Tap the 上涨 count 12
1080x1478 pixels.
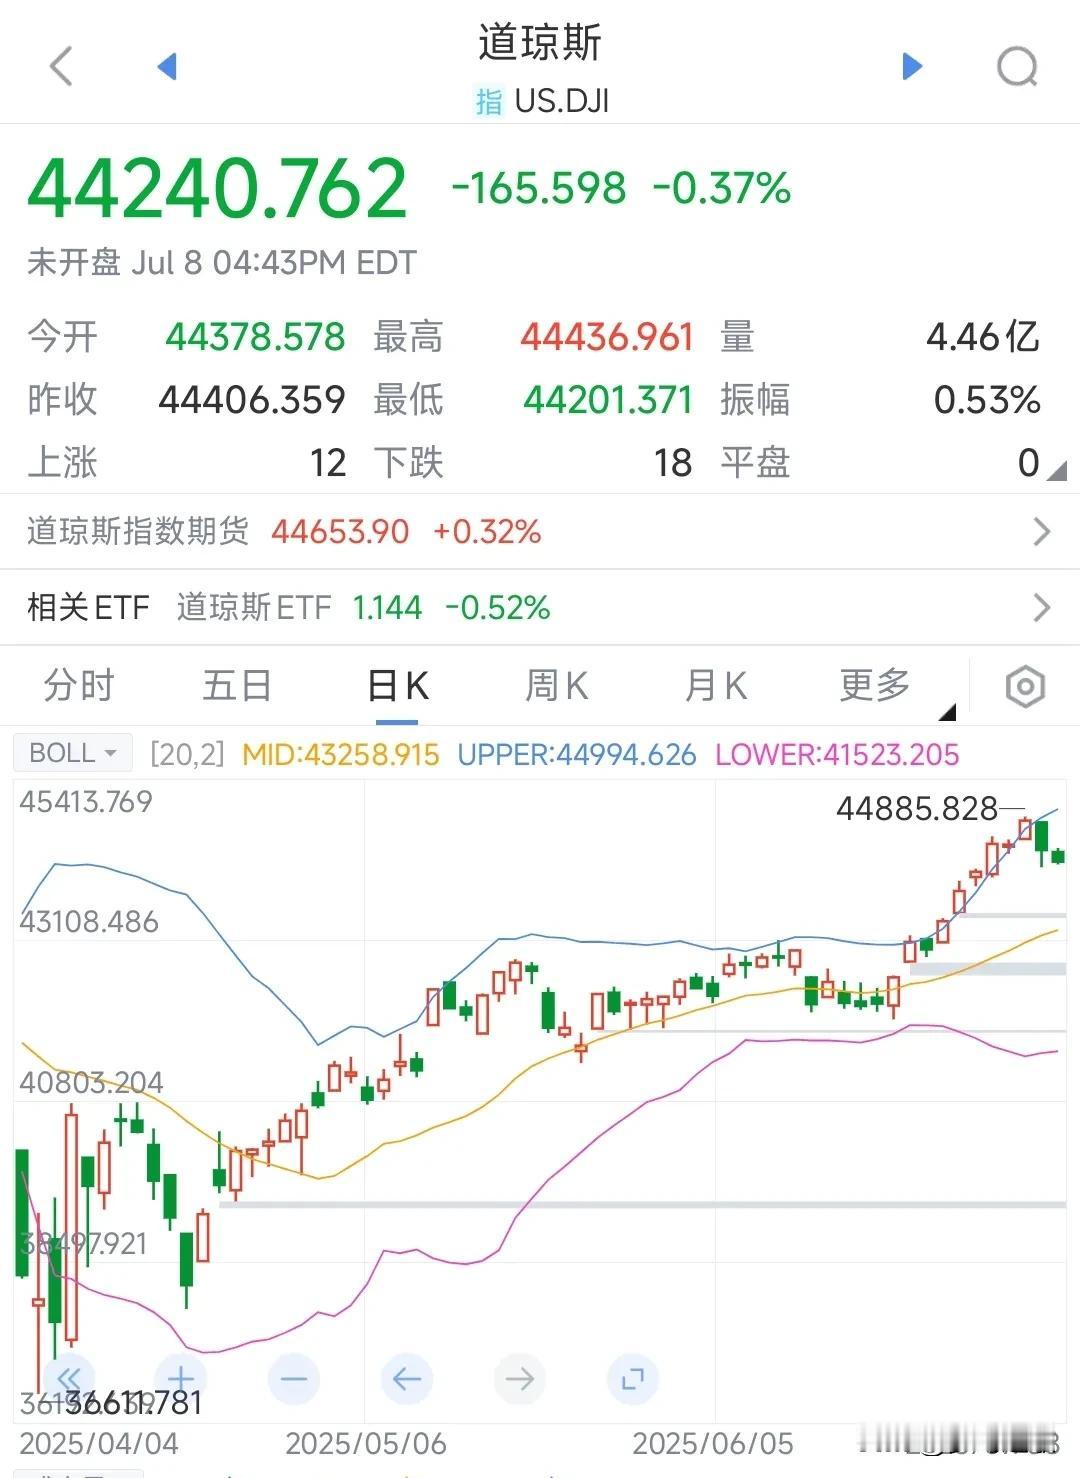(328, 463)
